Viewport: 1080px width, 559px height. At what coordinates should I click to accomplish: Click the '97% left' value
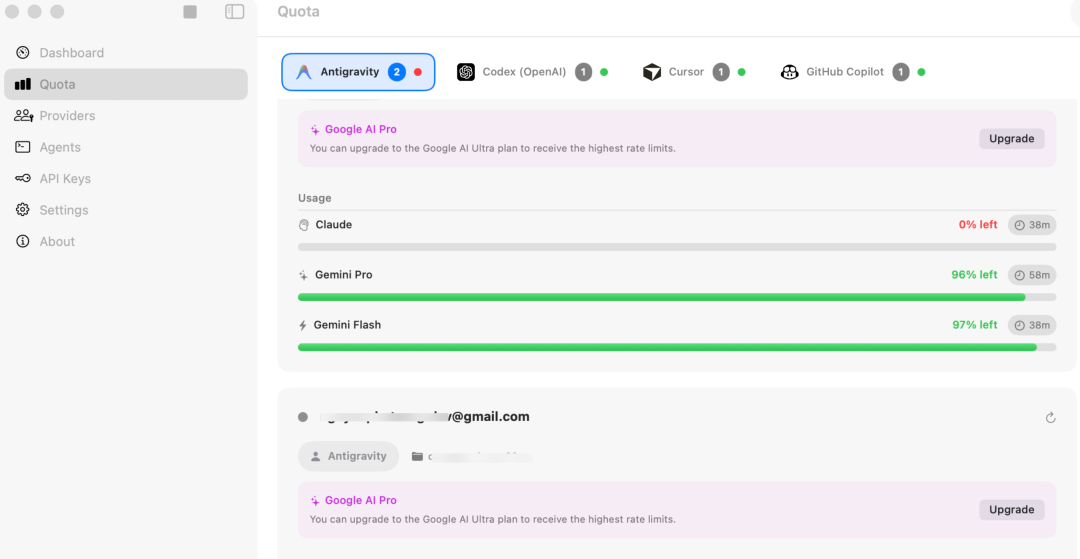(975, 324)
